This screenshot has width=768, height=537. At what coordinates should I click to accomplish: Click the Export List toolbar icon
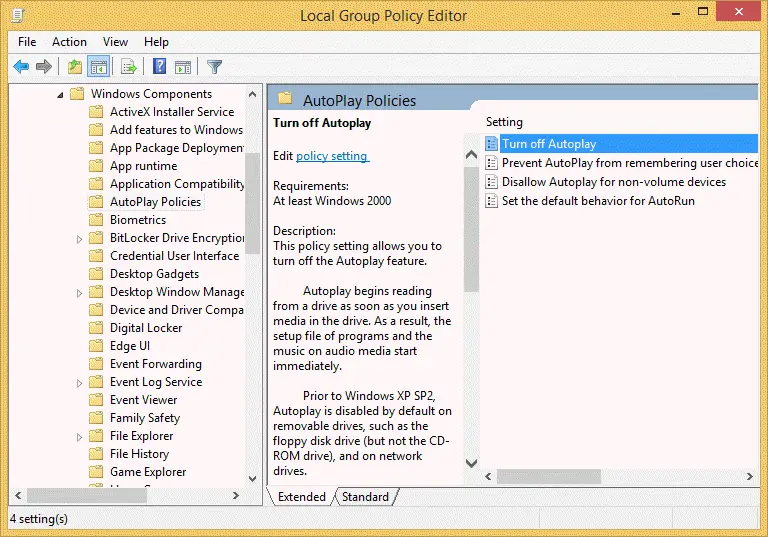click(x=129, y=66)
